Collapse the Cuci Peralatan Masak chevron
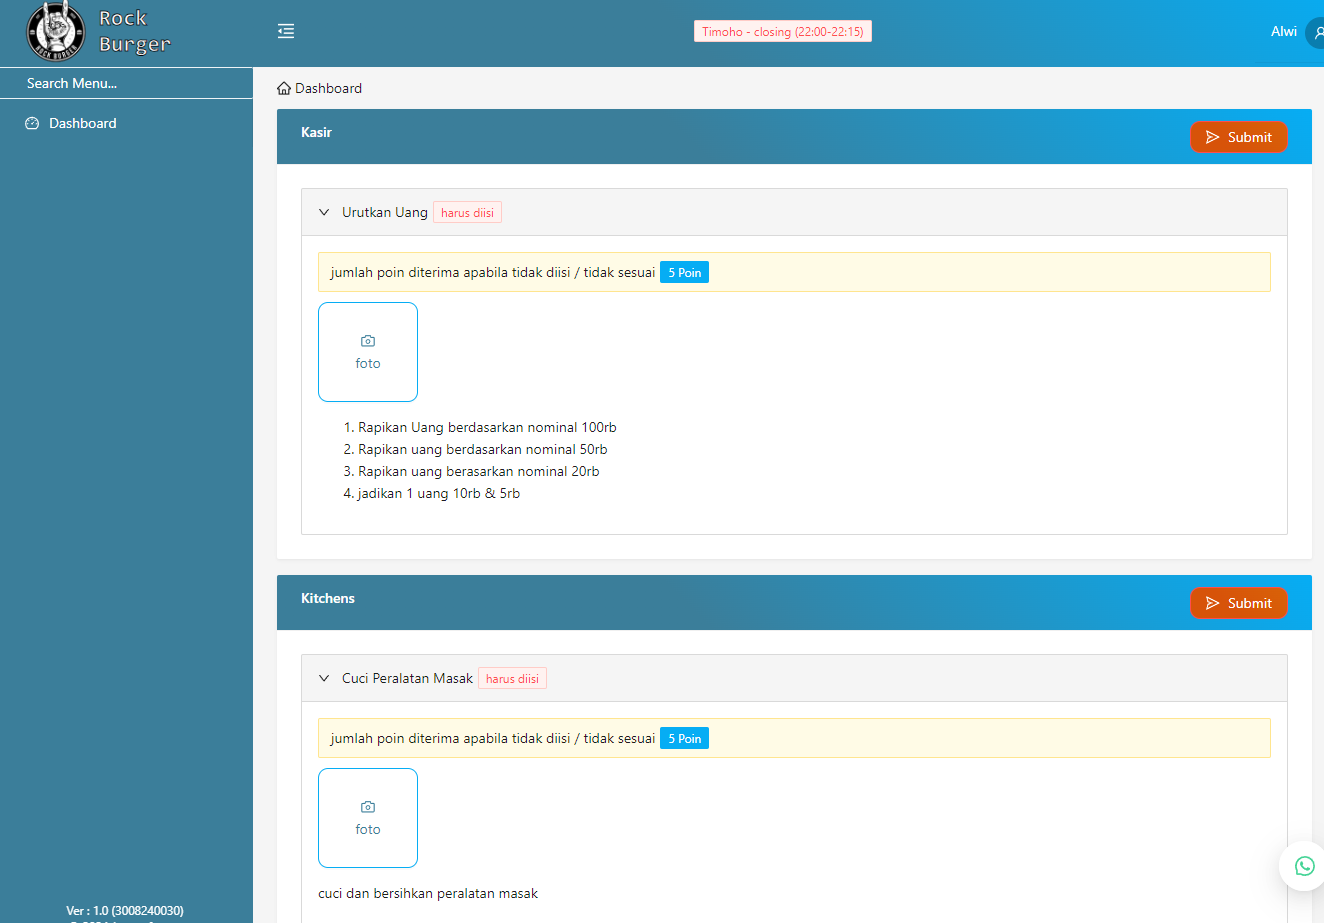 tap(324, 678)
